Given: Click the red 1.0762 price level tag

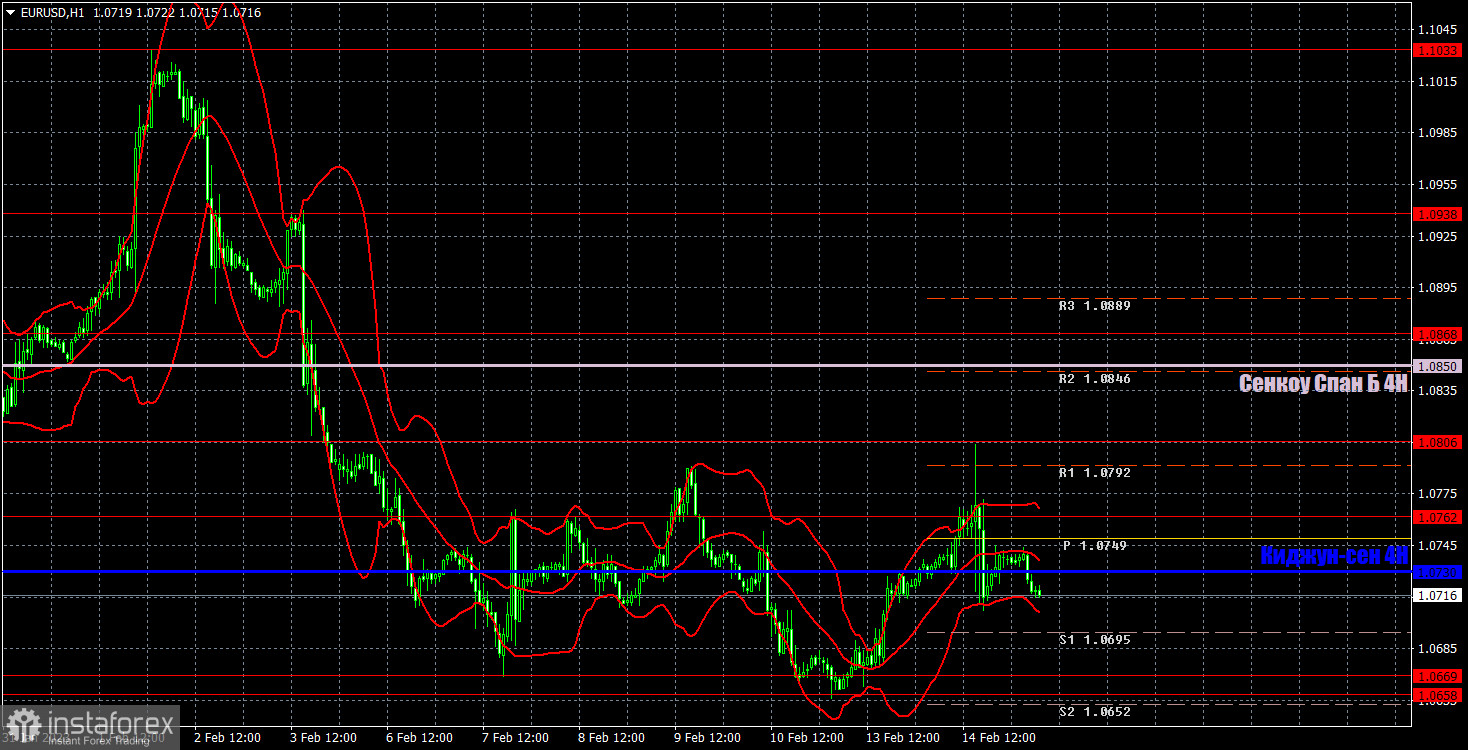Looking at the screenshot, I should (1438, 517).
